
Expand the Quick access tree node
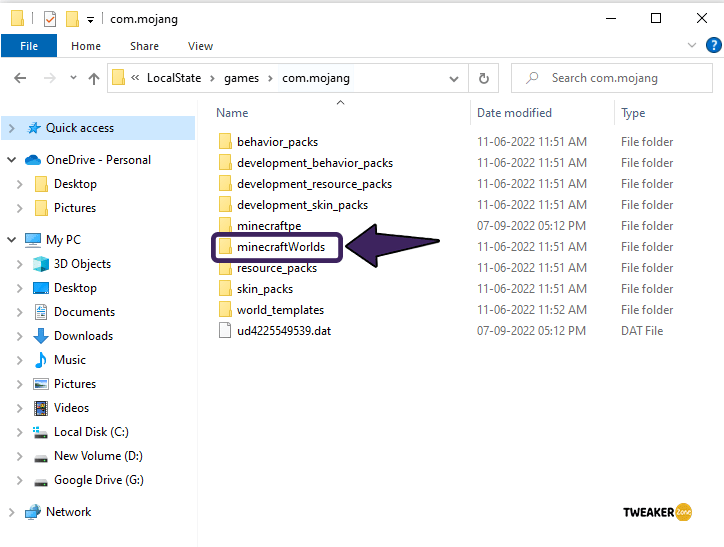[x=12, y=128]
